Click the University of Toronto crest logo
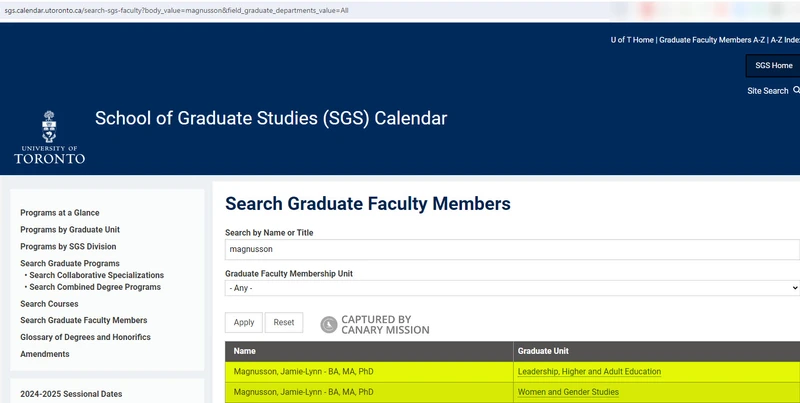Viewport: 800px width, 403px height. 49,137
